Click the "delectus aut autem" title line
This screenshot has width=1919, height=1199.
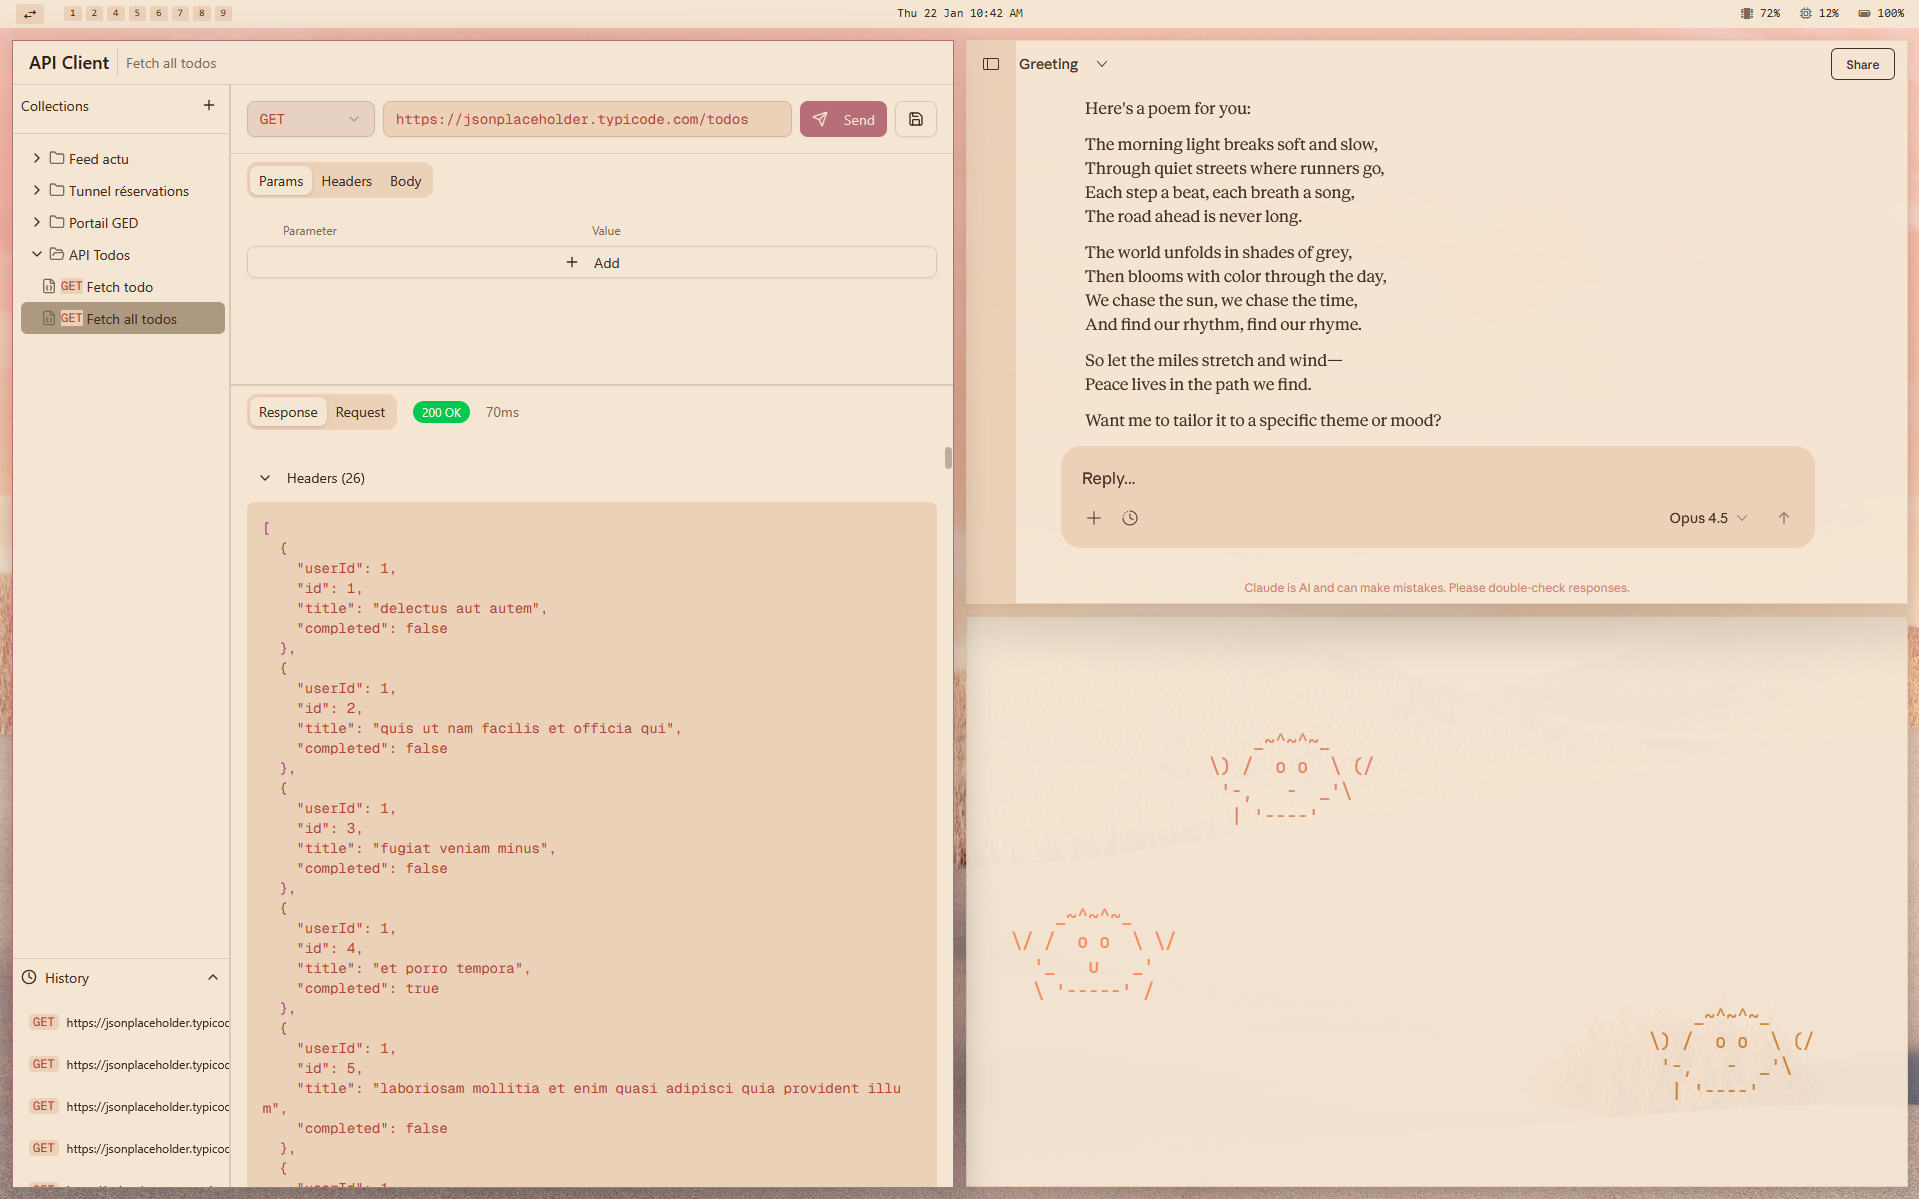pos(422,608)
